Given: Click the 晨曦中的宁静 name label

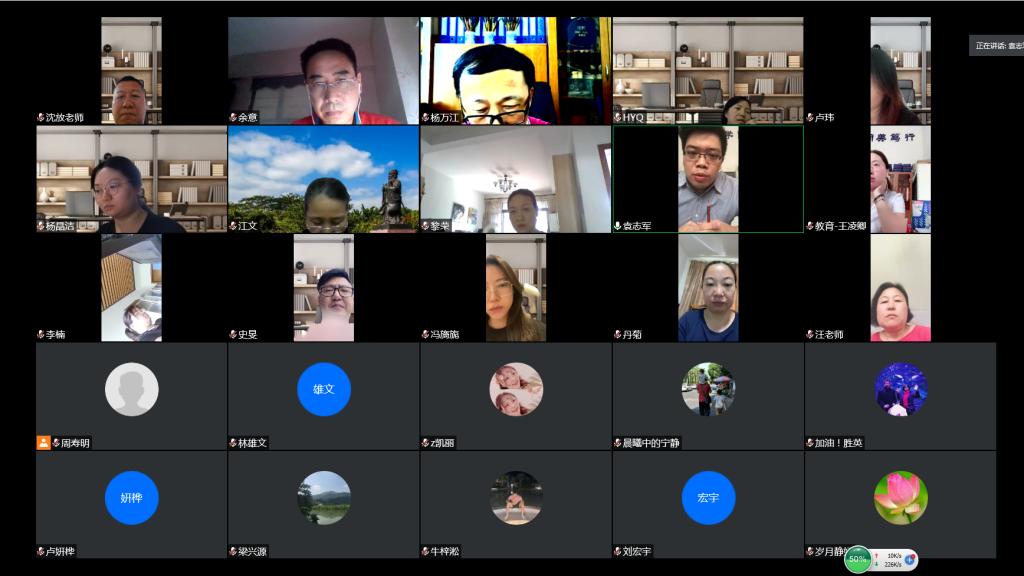Looking at the screenshot, I should (x=651, y=443).
